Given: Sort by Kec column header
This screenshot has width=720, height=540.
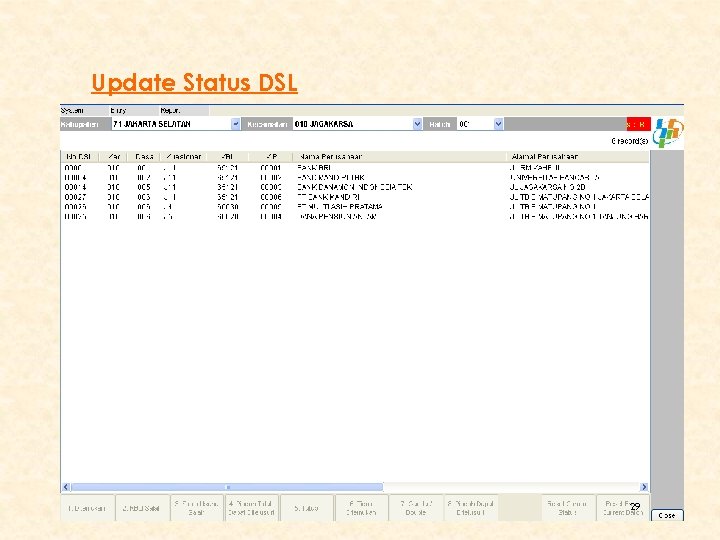Looking at the screenshot, I should coord(114,157).
